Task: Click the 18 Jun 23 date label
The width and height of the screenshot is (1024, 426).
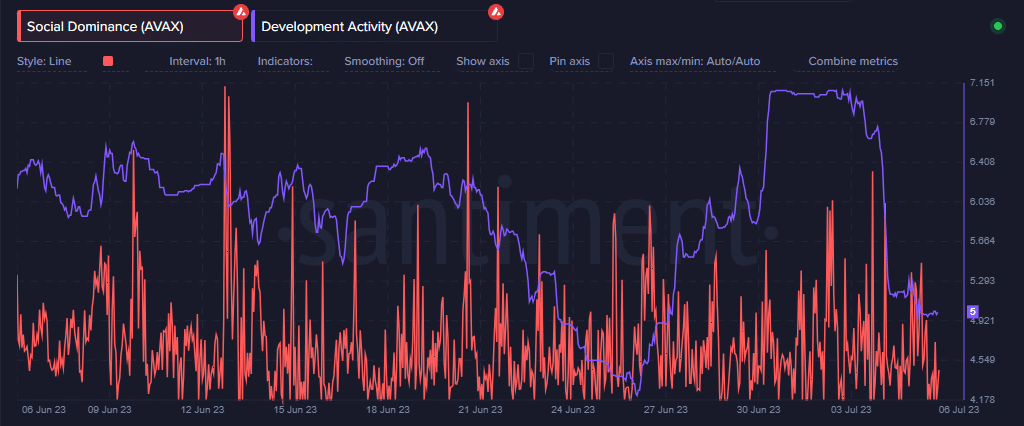Action: pyautogui.click(x=389, y=410)
